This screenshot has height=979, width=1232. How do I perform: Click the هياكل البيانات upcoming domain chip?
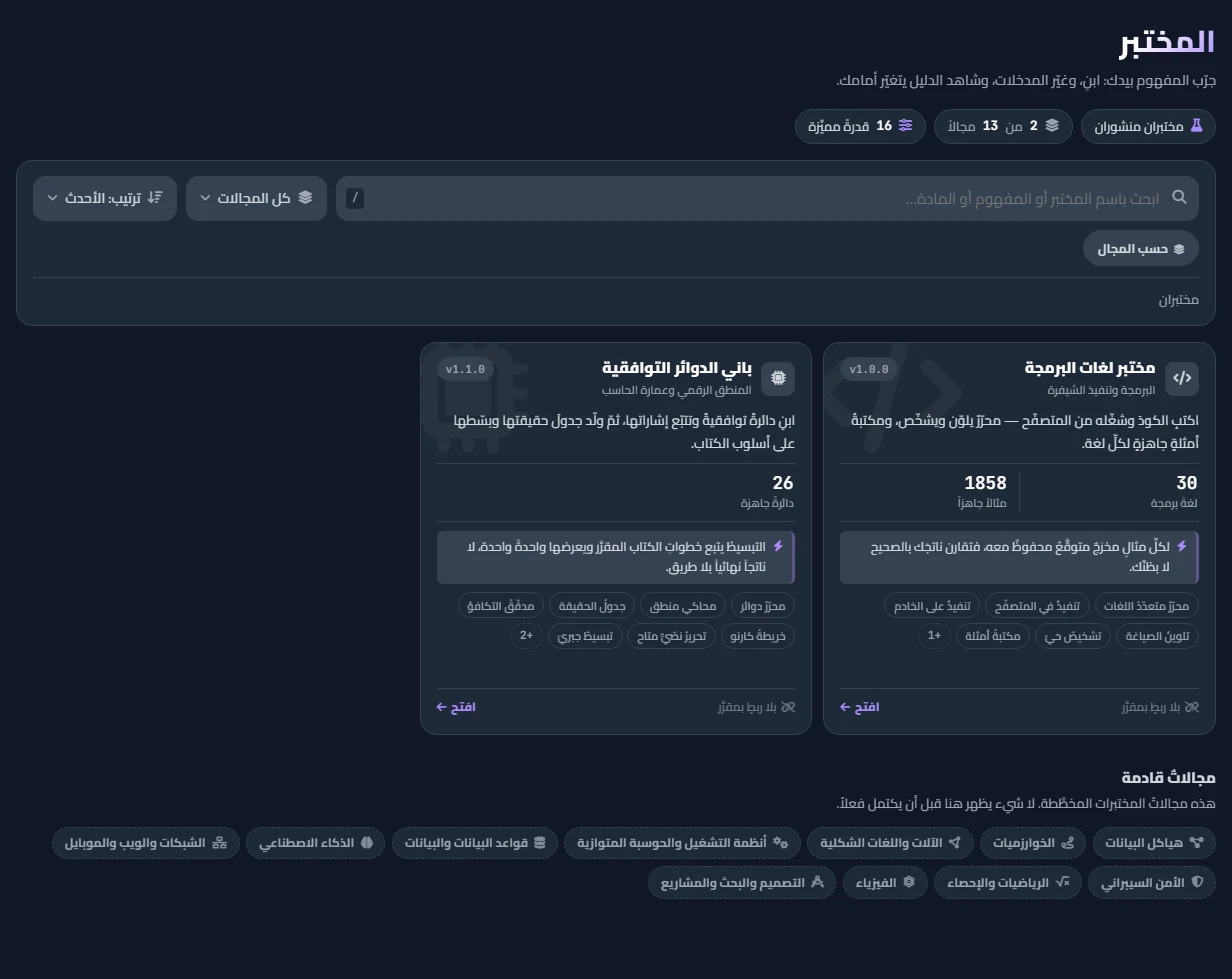(1154, 843)
